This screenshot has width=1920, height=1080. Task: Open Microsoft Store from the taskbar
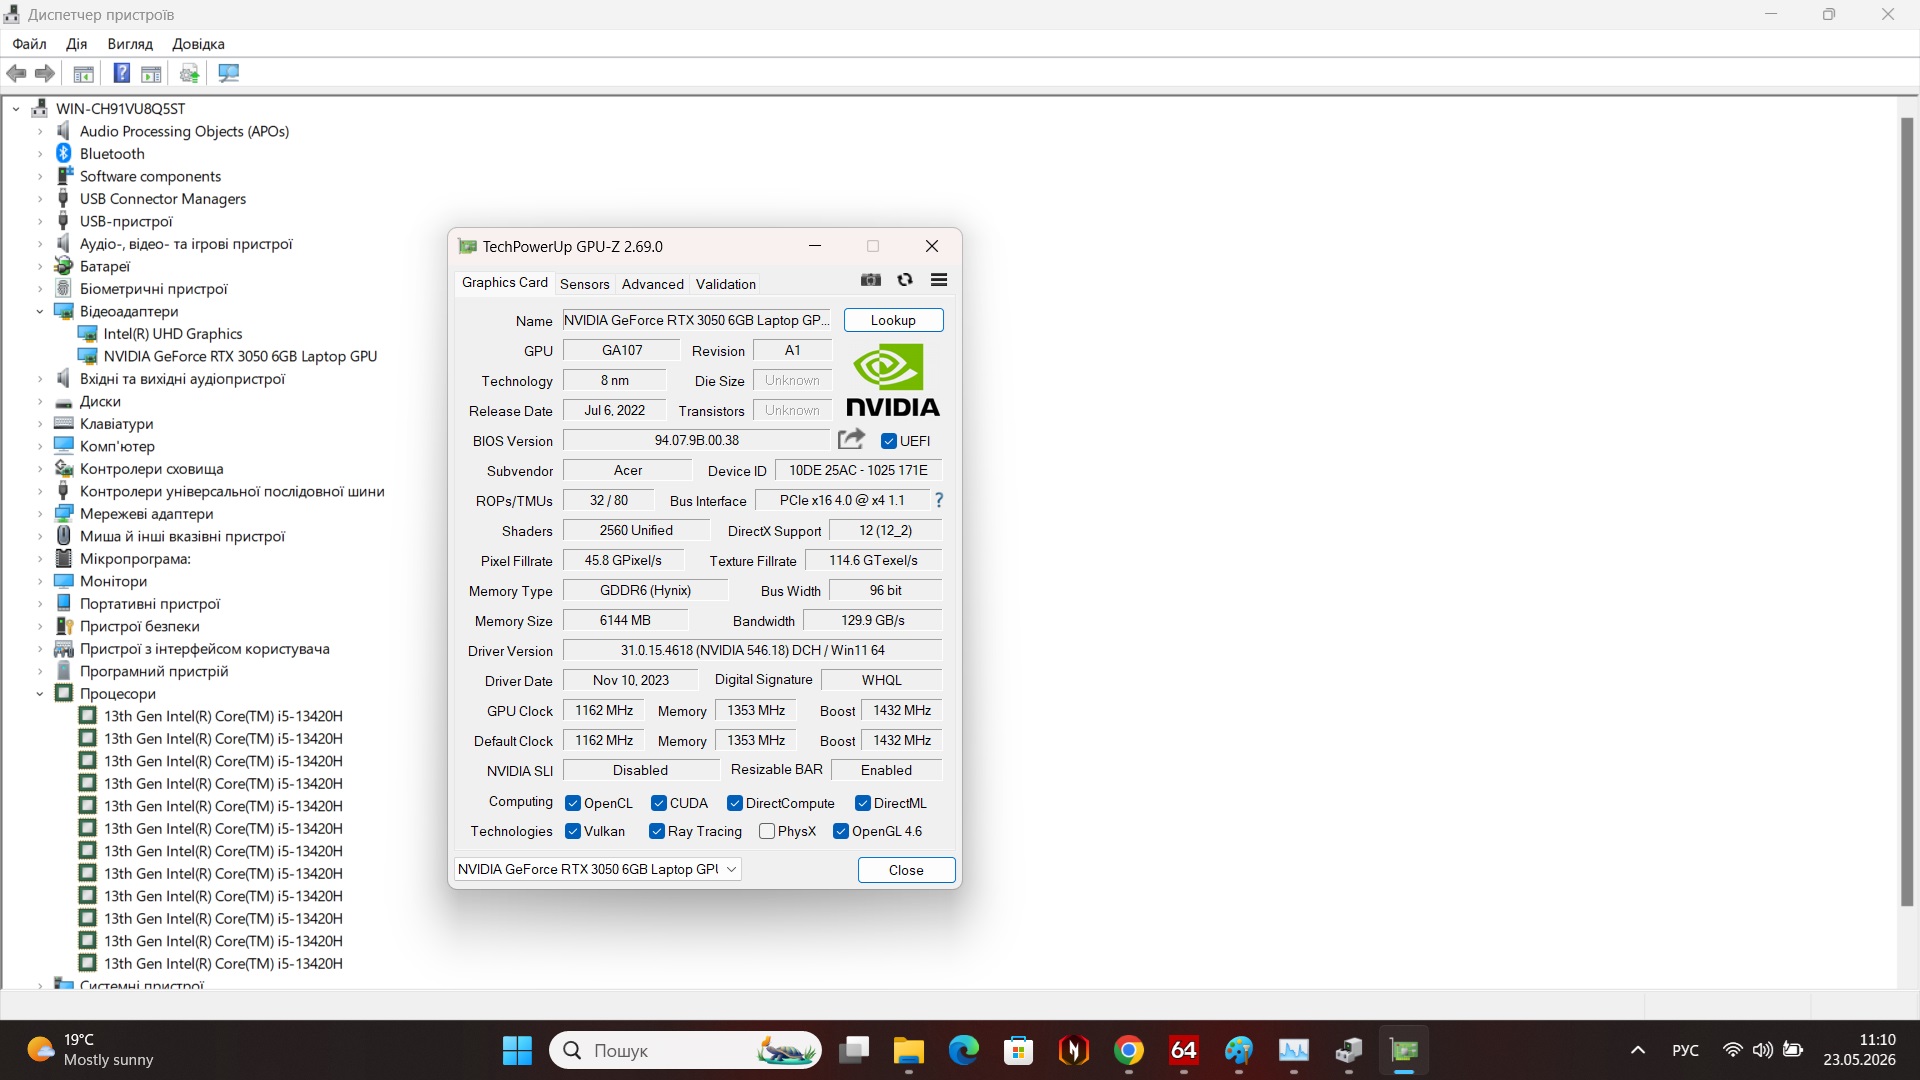pyautogui.click(x=1019, y=1050)
